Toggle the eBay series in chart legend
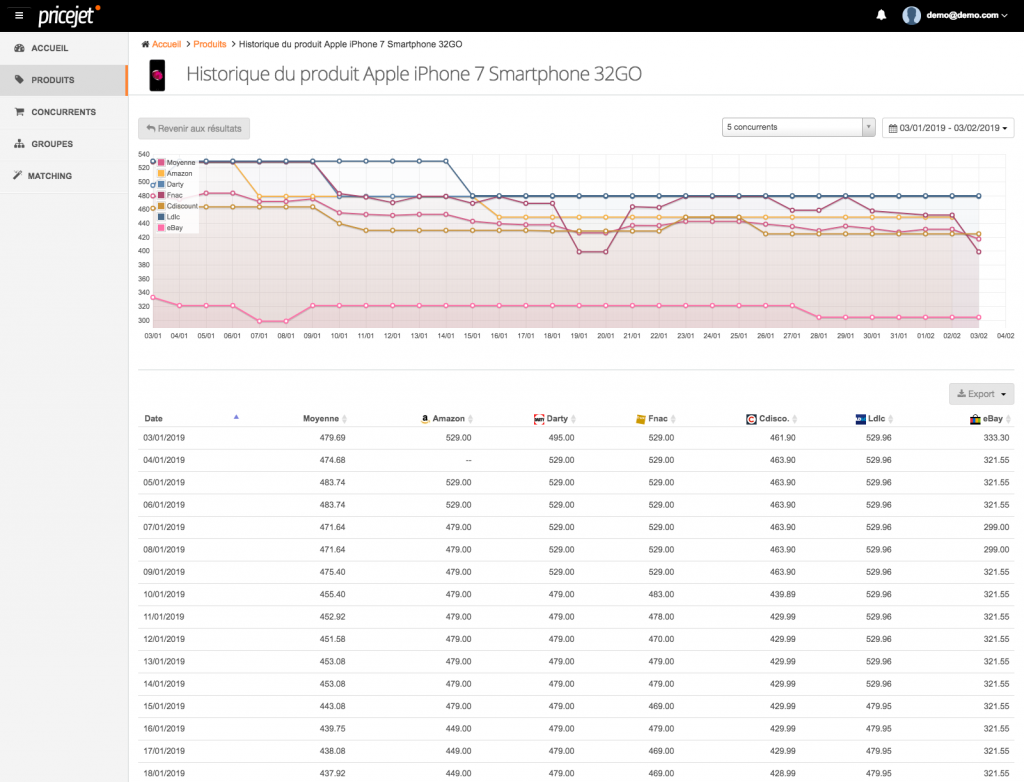1024x782 pixels. tap(174, 228)
